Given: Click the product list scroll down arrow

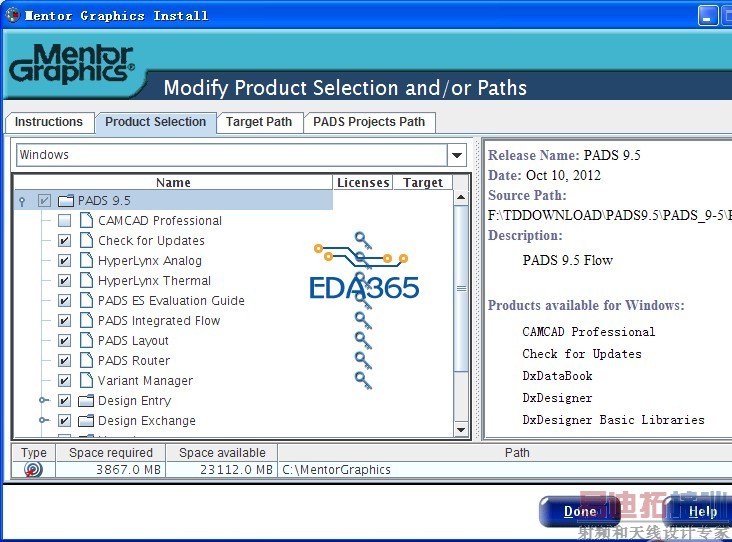Looking at the screenshot, I should (x=461, y=429).
